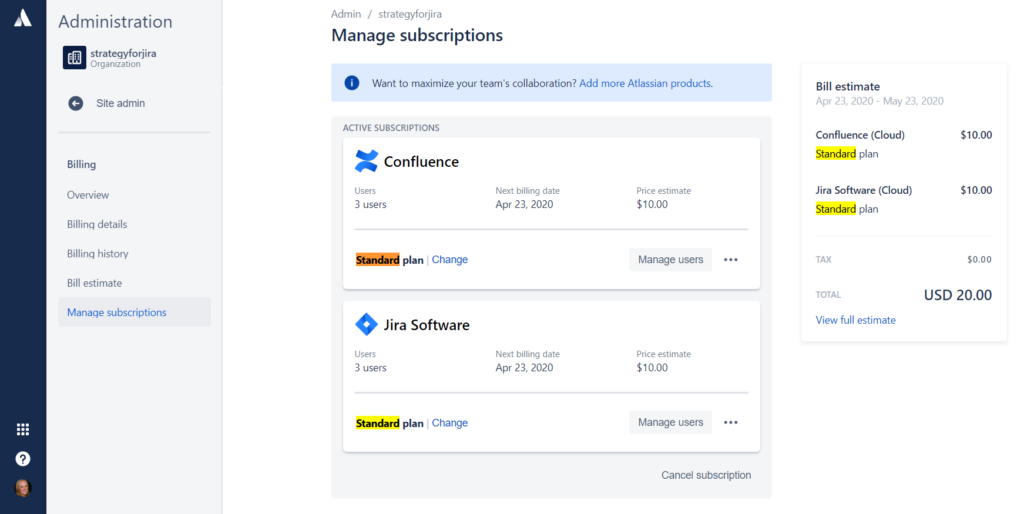This screenshot has height=514, width=1024.
Task: Click Change link for Confluence plan
Action: coord(450,259)
